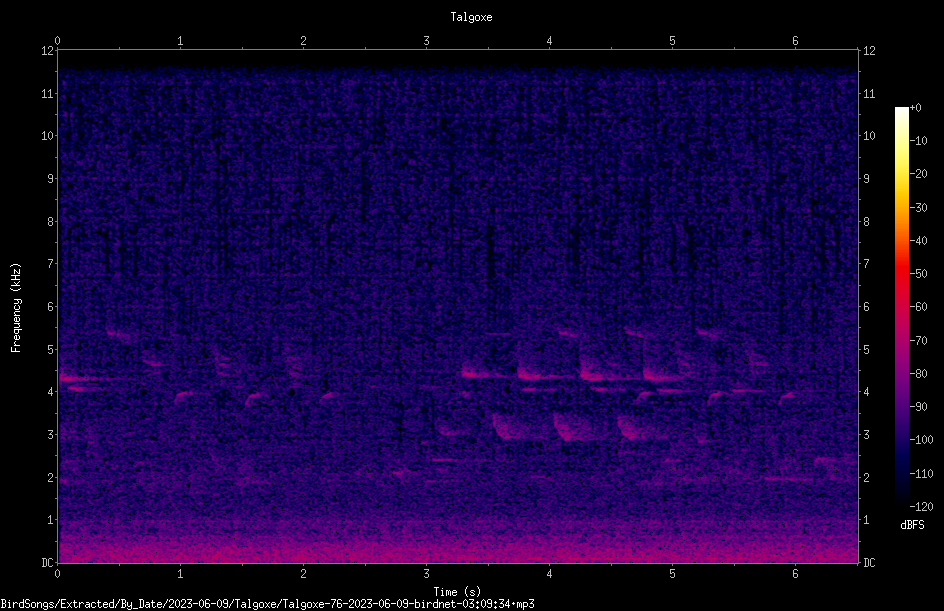
Task: Click the "11" tick on the left frequency axis
Action: (48, 94)
